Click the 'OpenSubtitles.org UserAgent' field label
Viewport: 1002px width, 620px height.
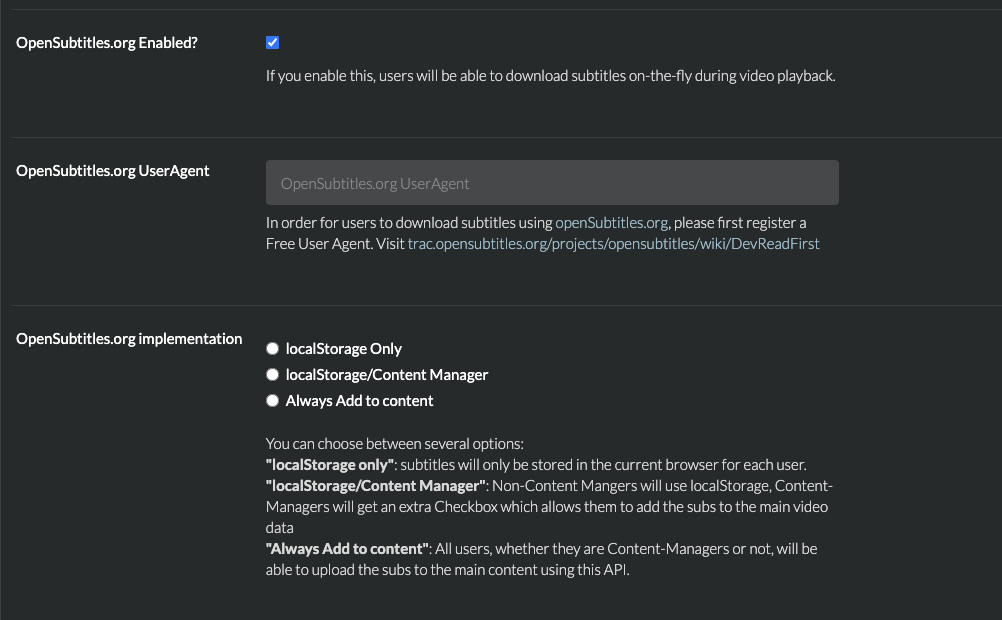(113, 171)
